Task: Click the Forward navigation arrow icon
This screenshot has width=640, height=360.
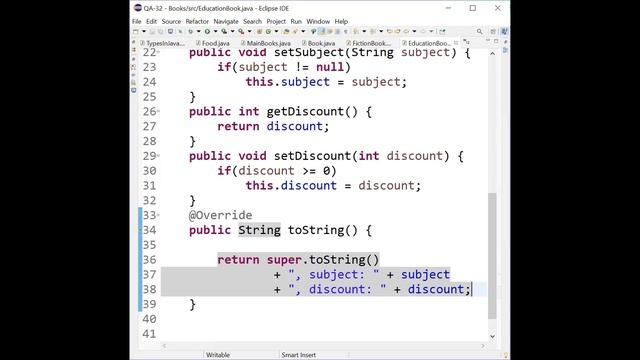Action: click(423, 31)
